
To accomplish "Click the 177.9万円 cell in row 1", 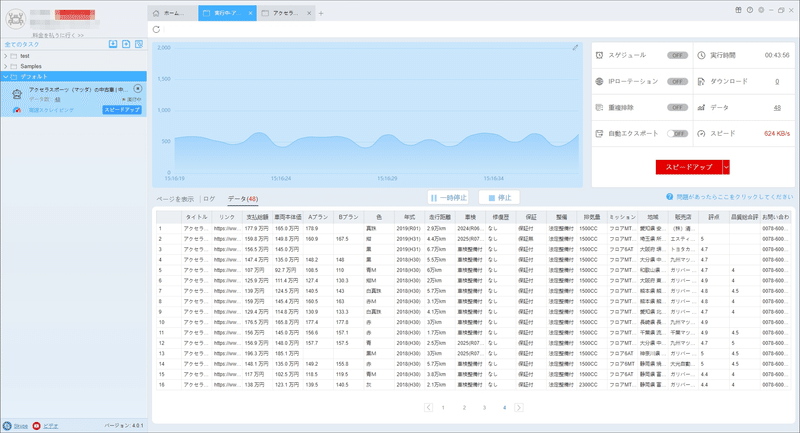I will (x=256, y=228).
